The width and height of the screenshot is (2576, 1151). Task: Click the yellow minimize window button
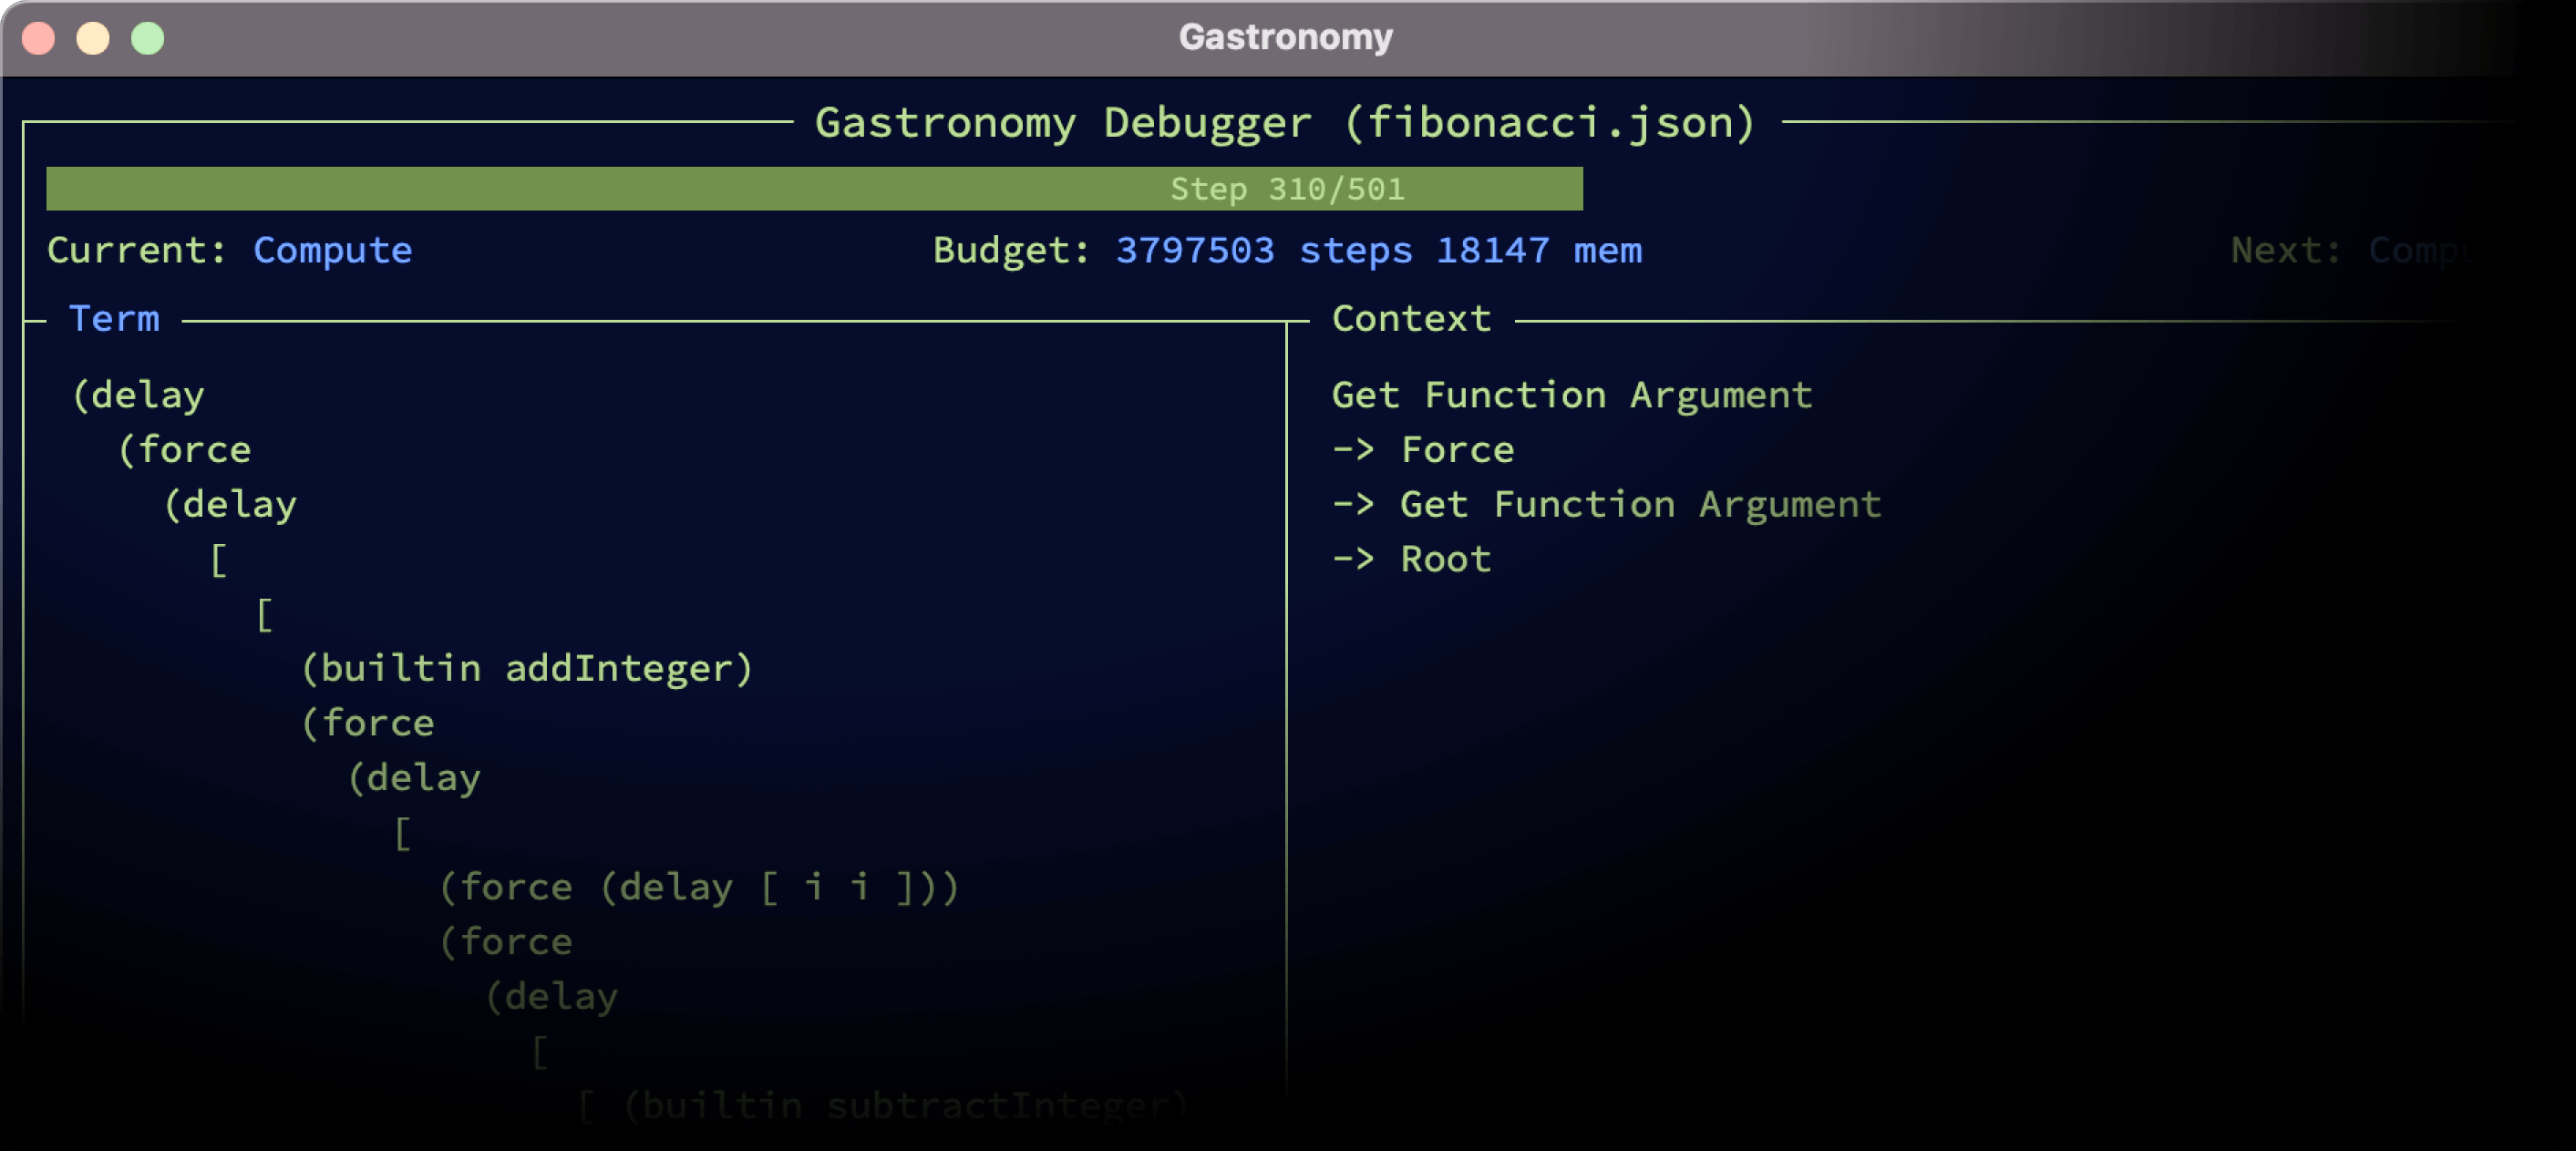[93, 38]
